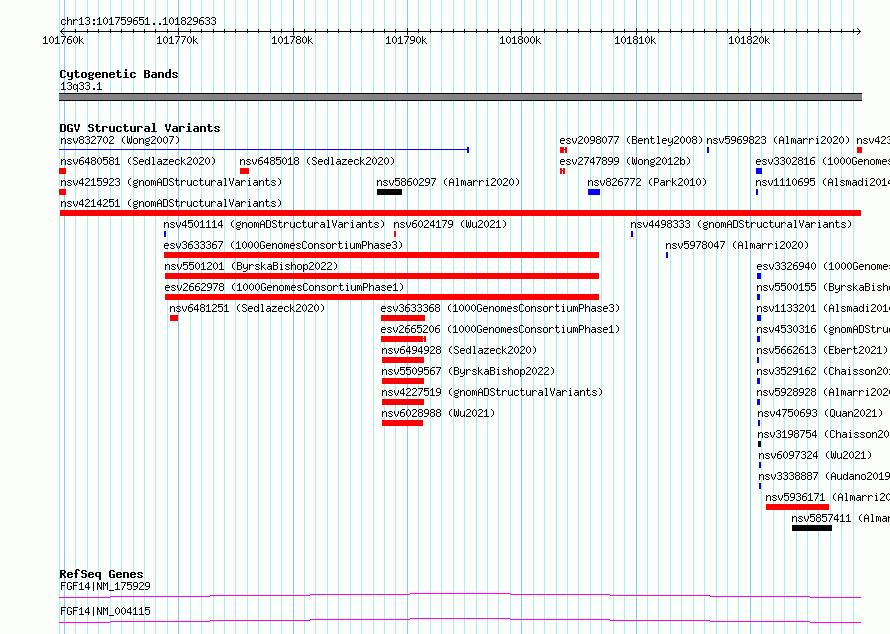
Task: Click the chr13:101759651..101829633 coordinate label
Action: [x=138, y=21]
